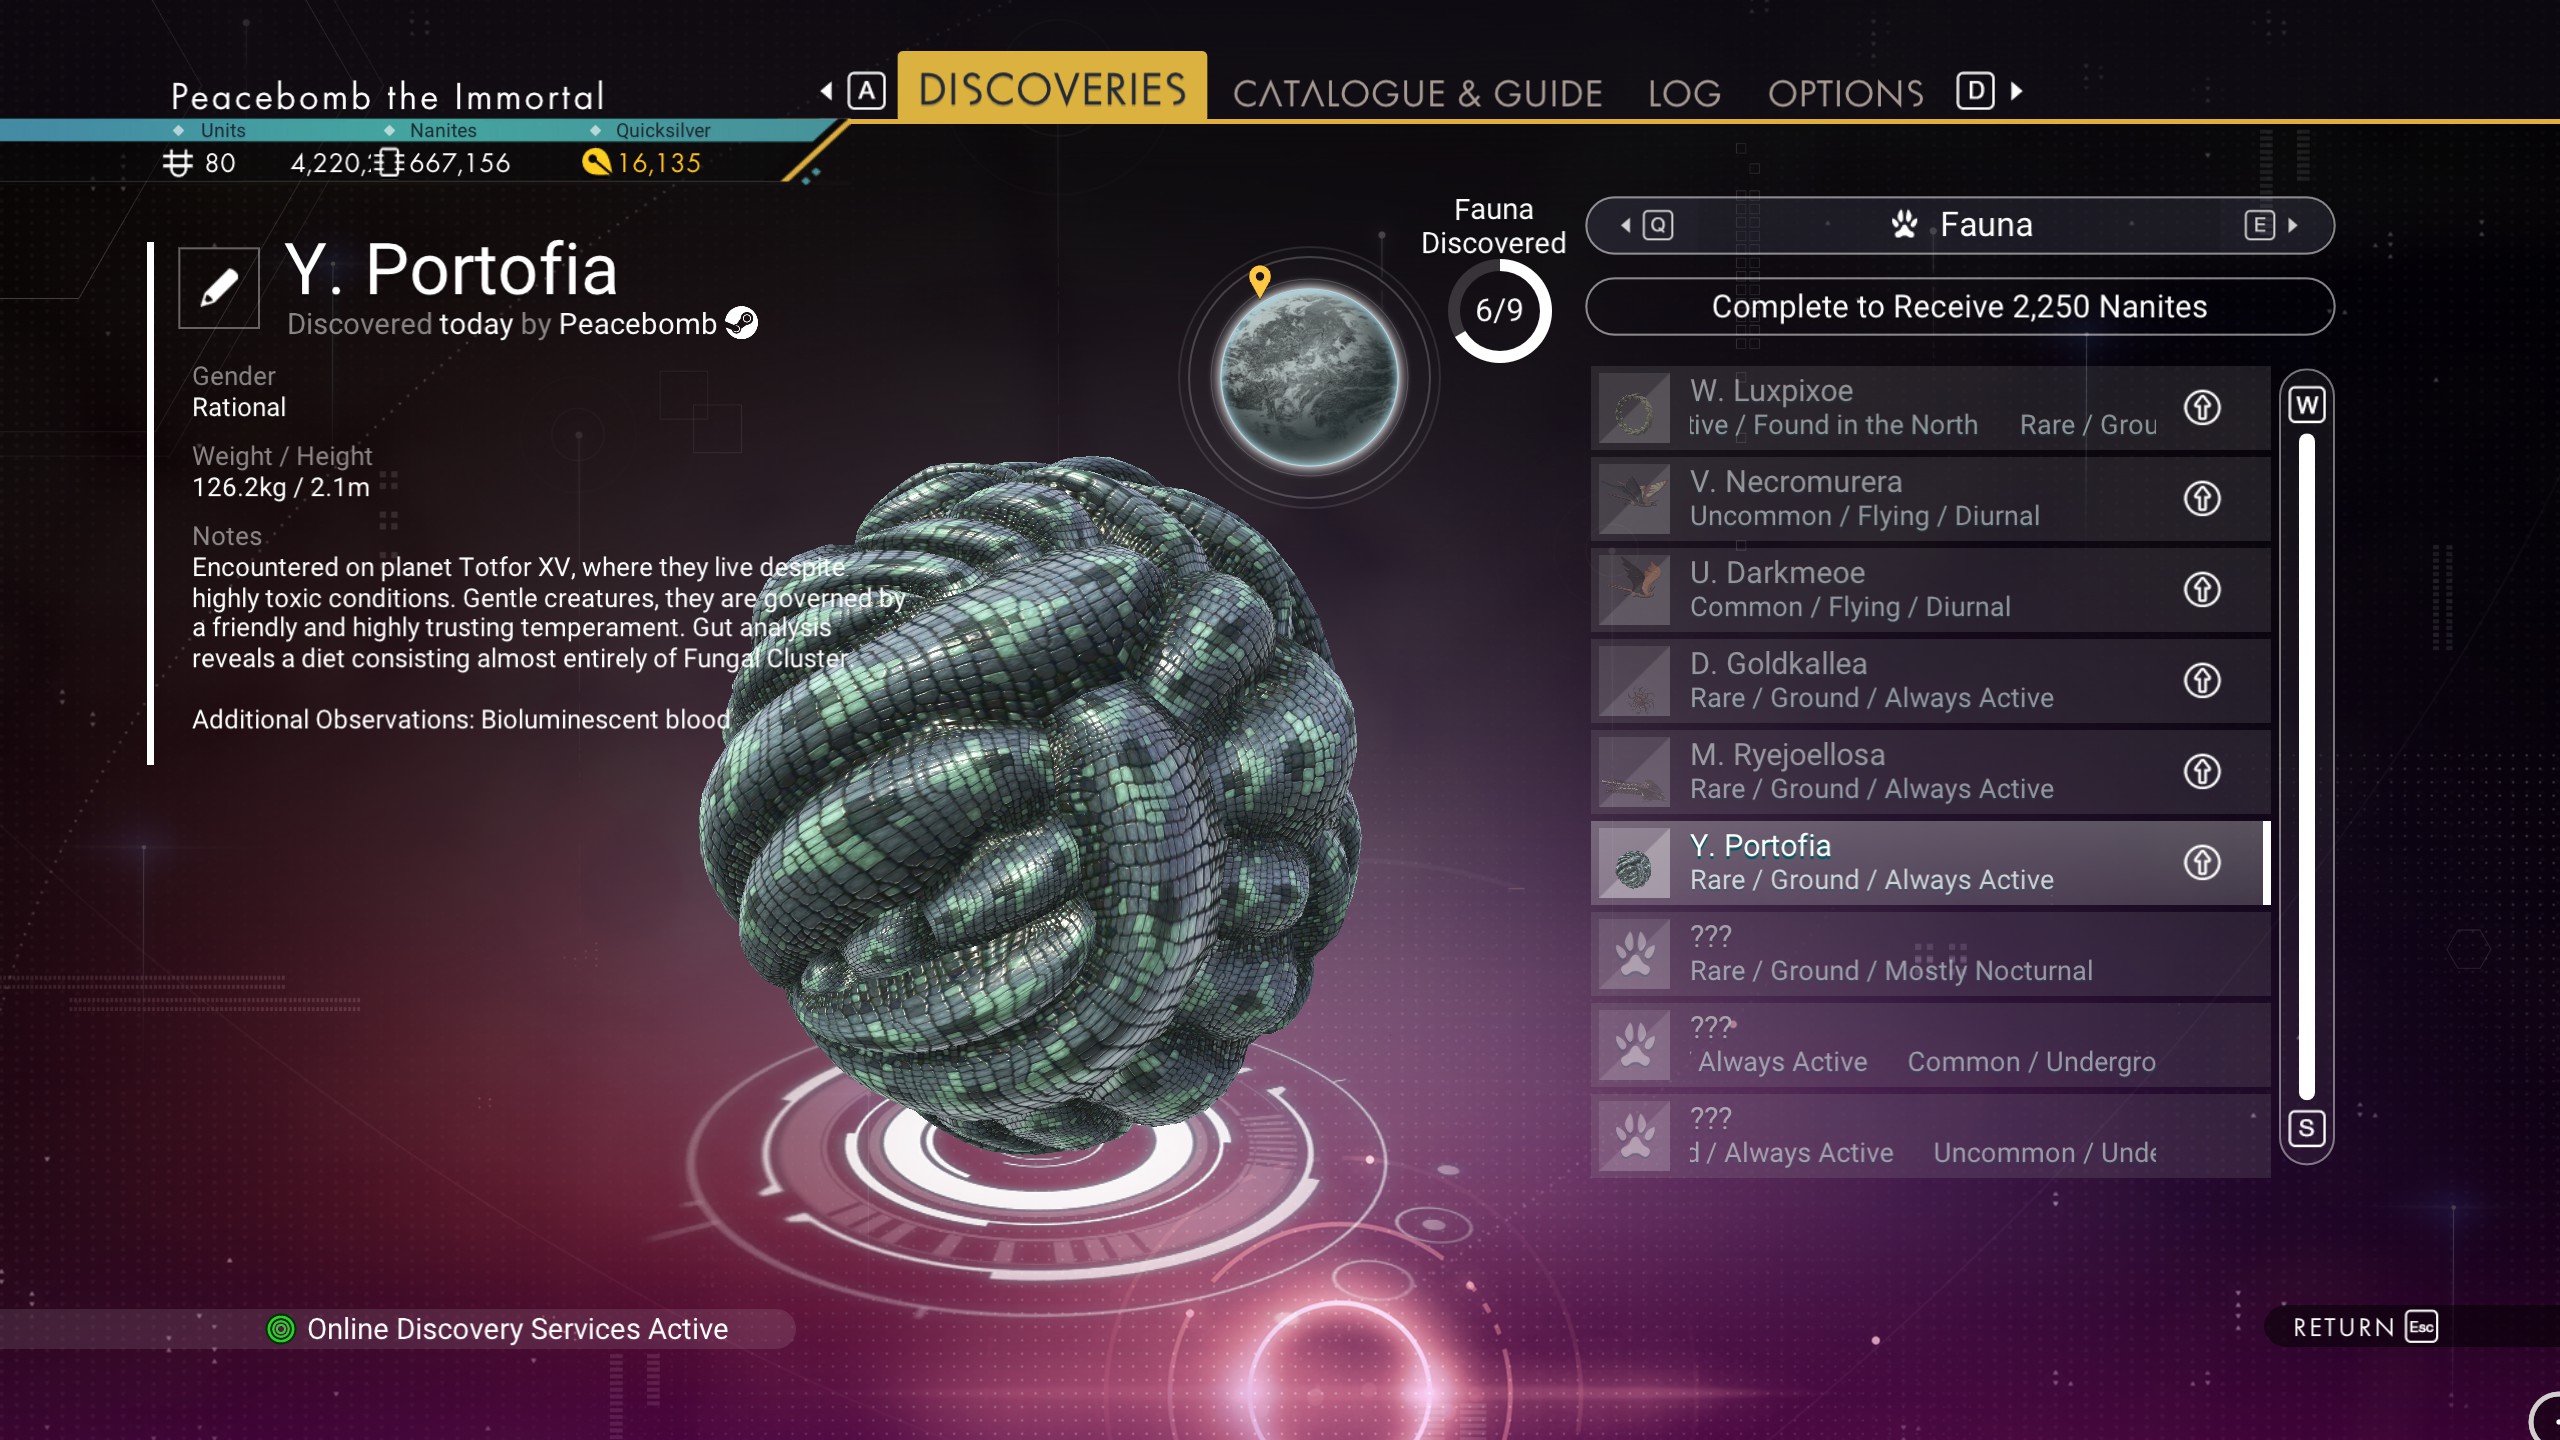Click the upload icon on W. Luxpixoe row
Image resolution: width=2560 pixels, height=1440 pixels.
click(x=2202, y=407)
